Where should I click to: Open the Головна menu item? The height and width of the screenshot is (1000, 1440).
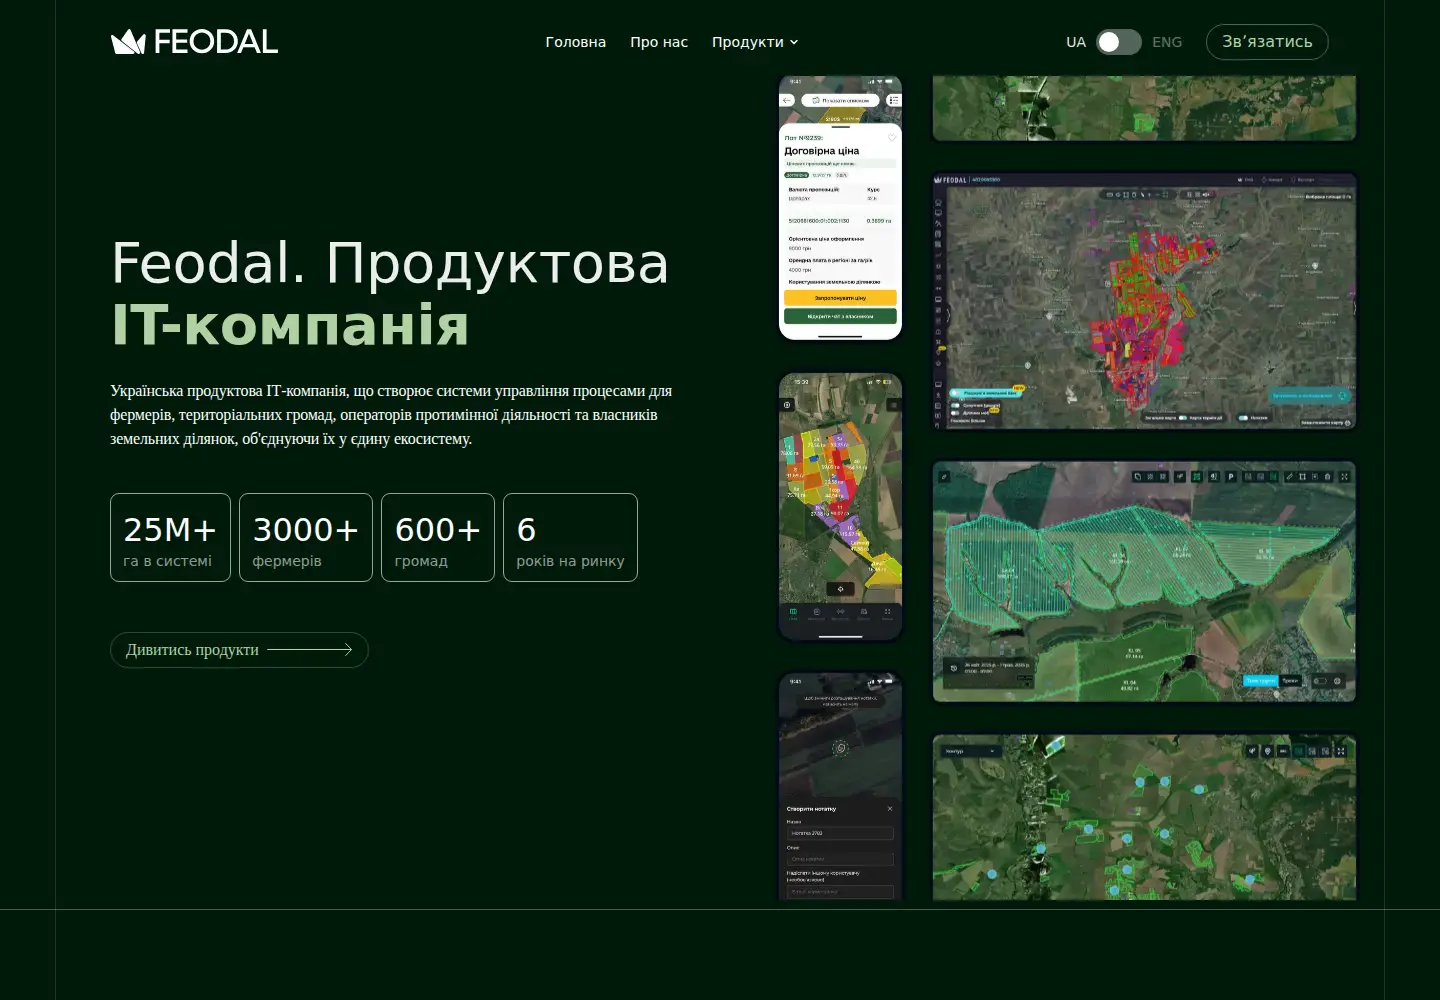575,42
